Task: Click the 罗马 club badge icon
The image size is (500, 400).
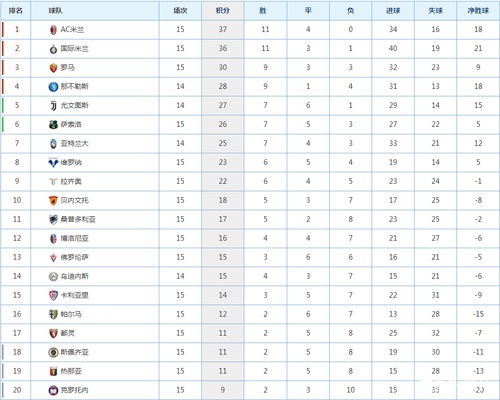Action: click(x=53, y=68)
